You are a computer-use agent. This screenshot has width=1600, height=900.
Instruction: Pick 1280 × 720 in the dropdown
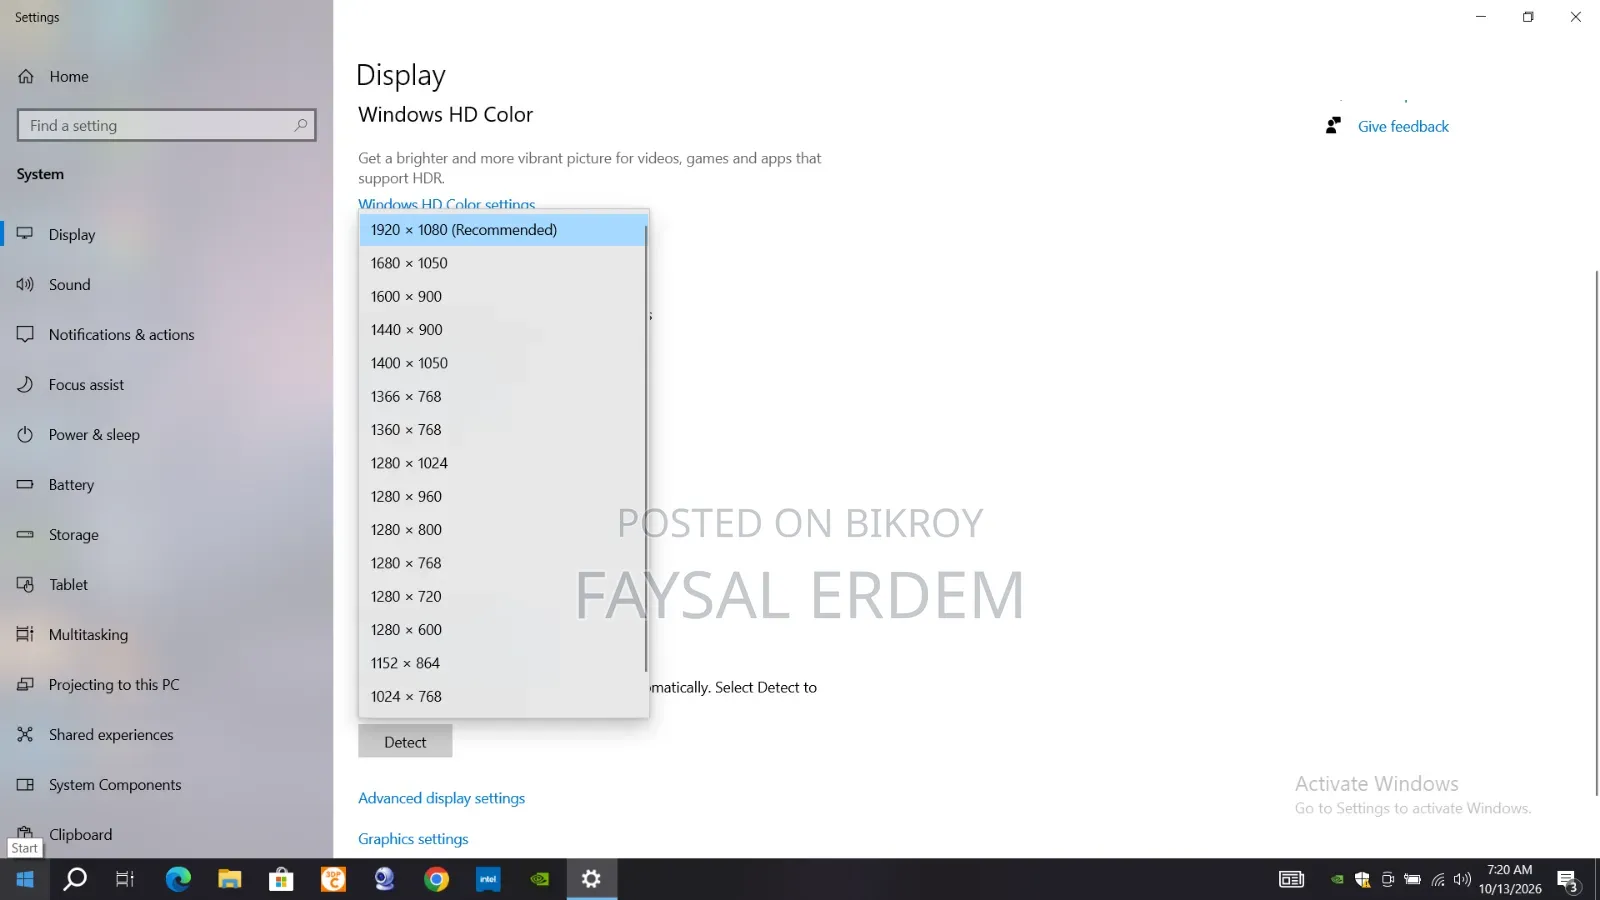click(502, 596)
